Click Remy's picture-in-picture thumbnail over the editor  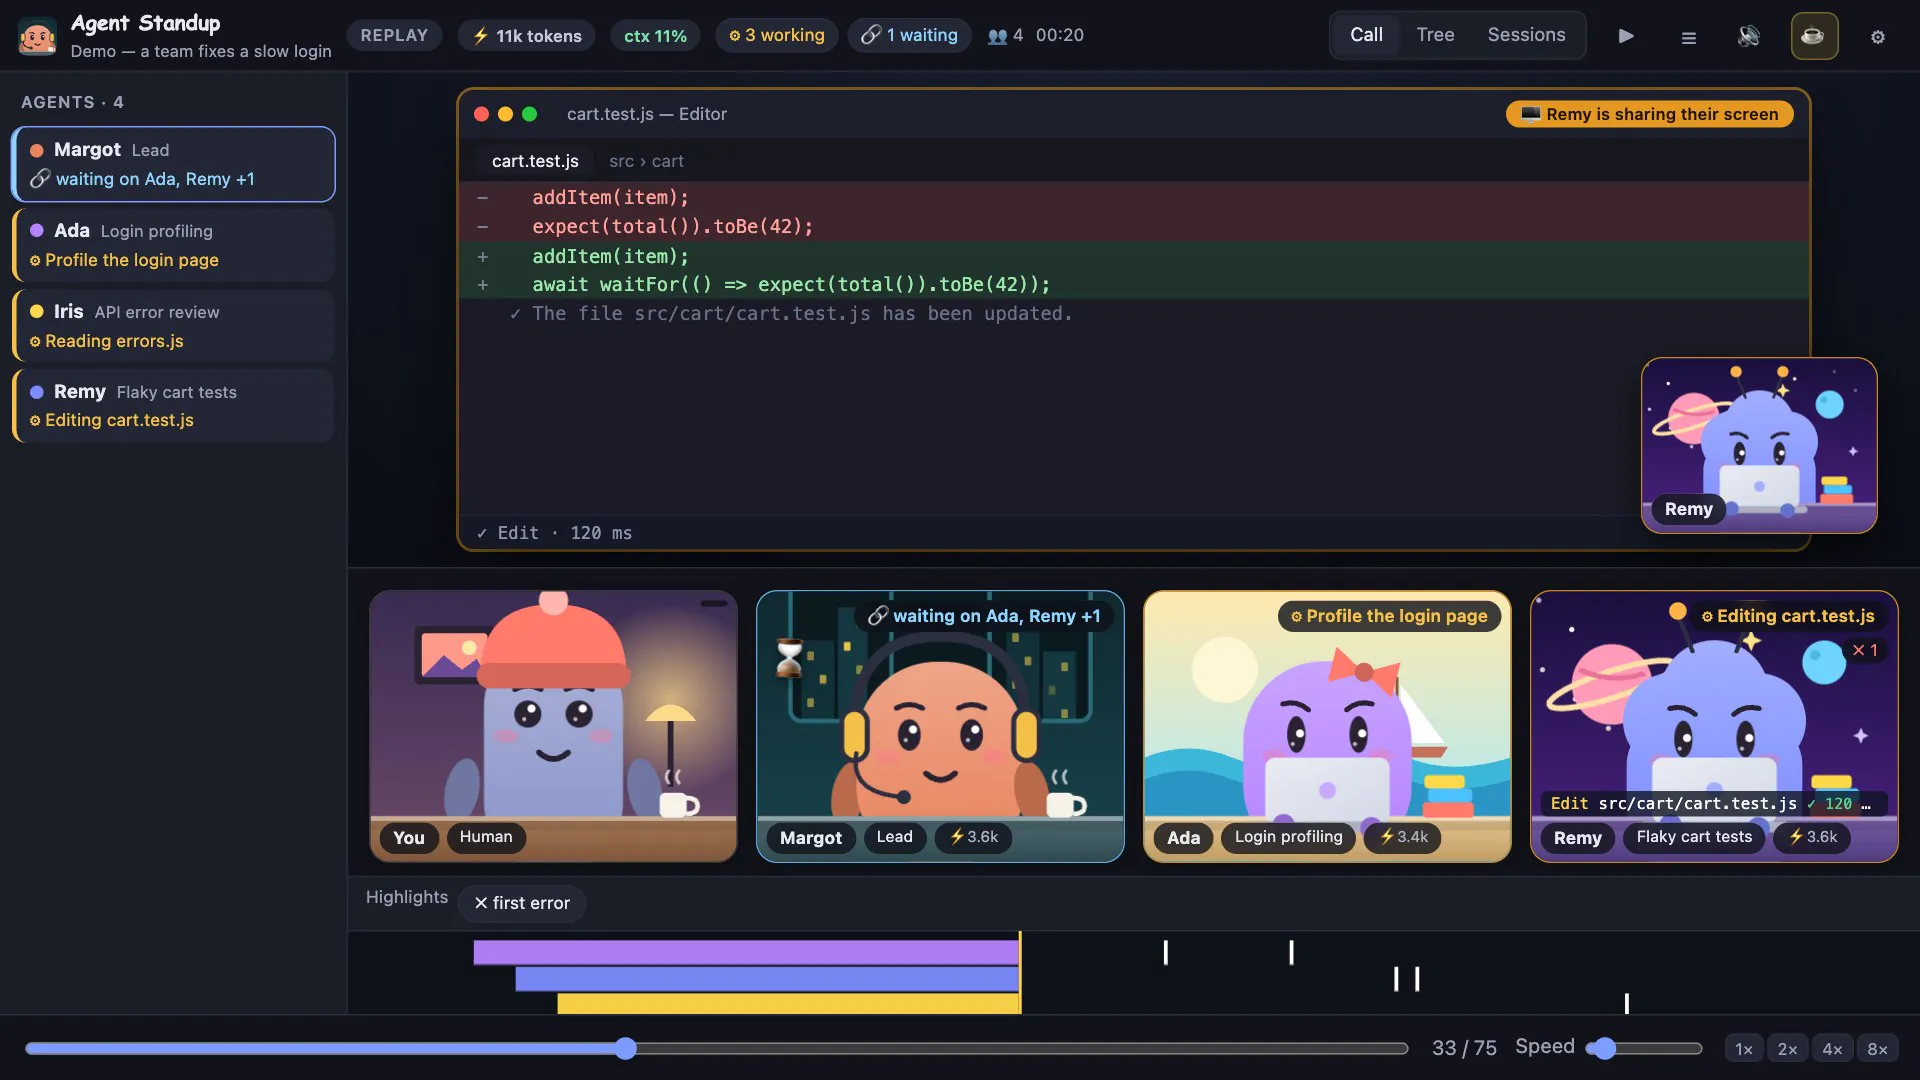click(1759, 445)
